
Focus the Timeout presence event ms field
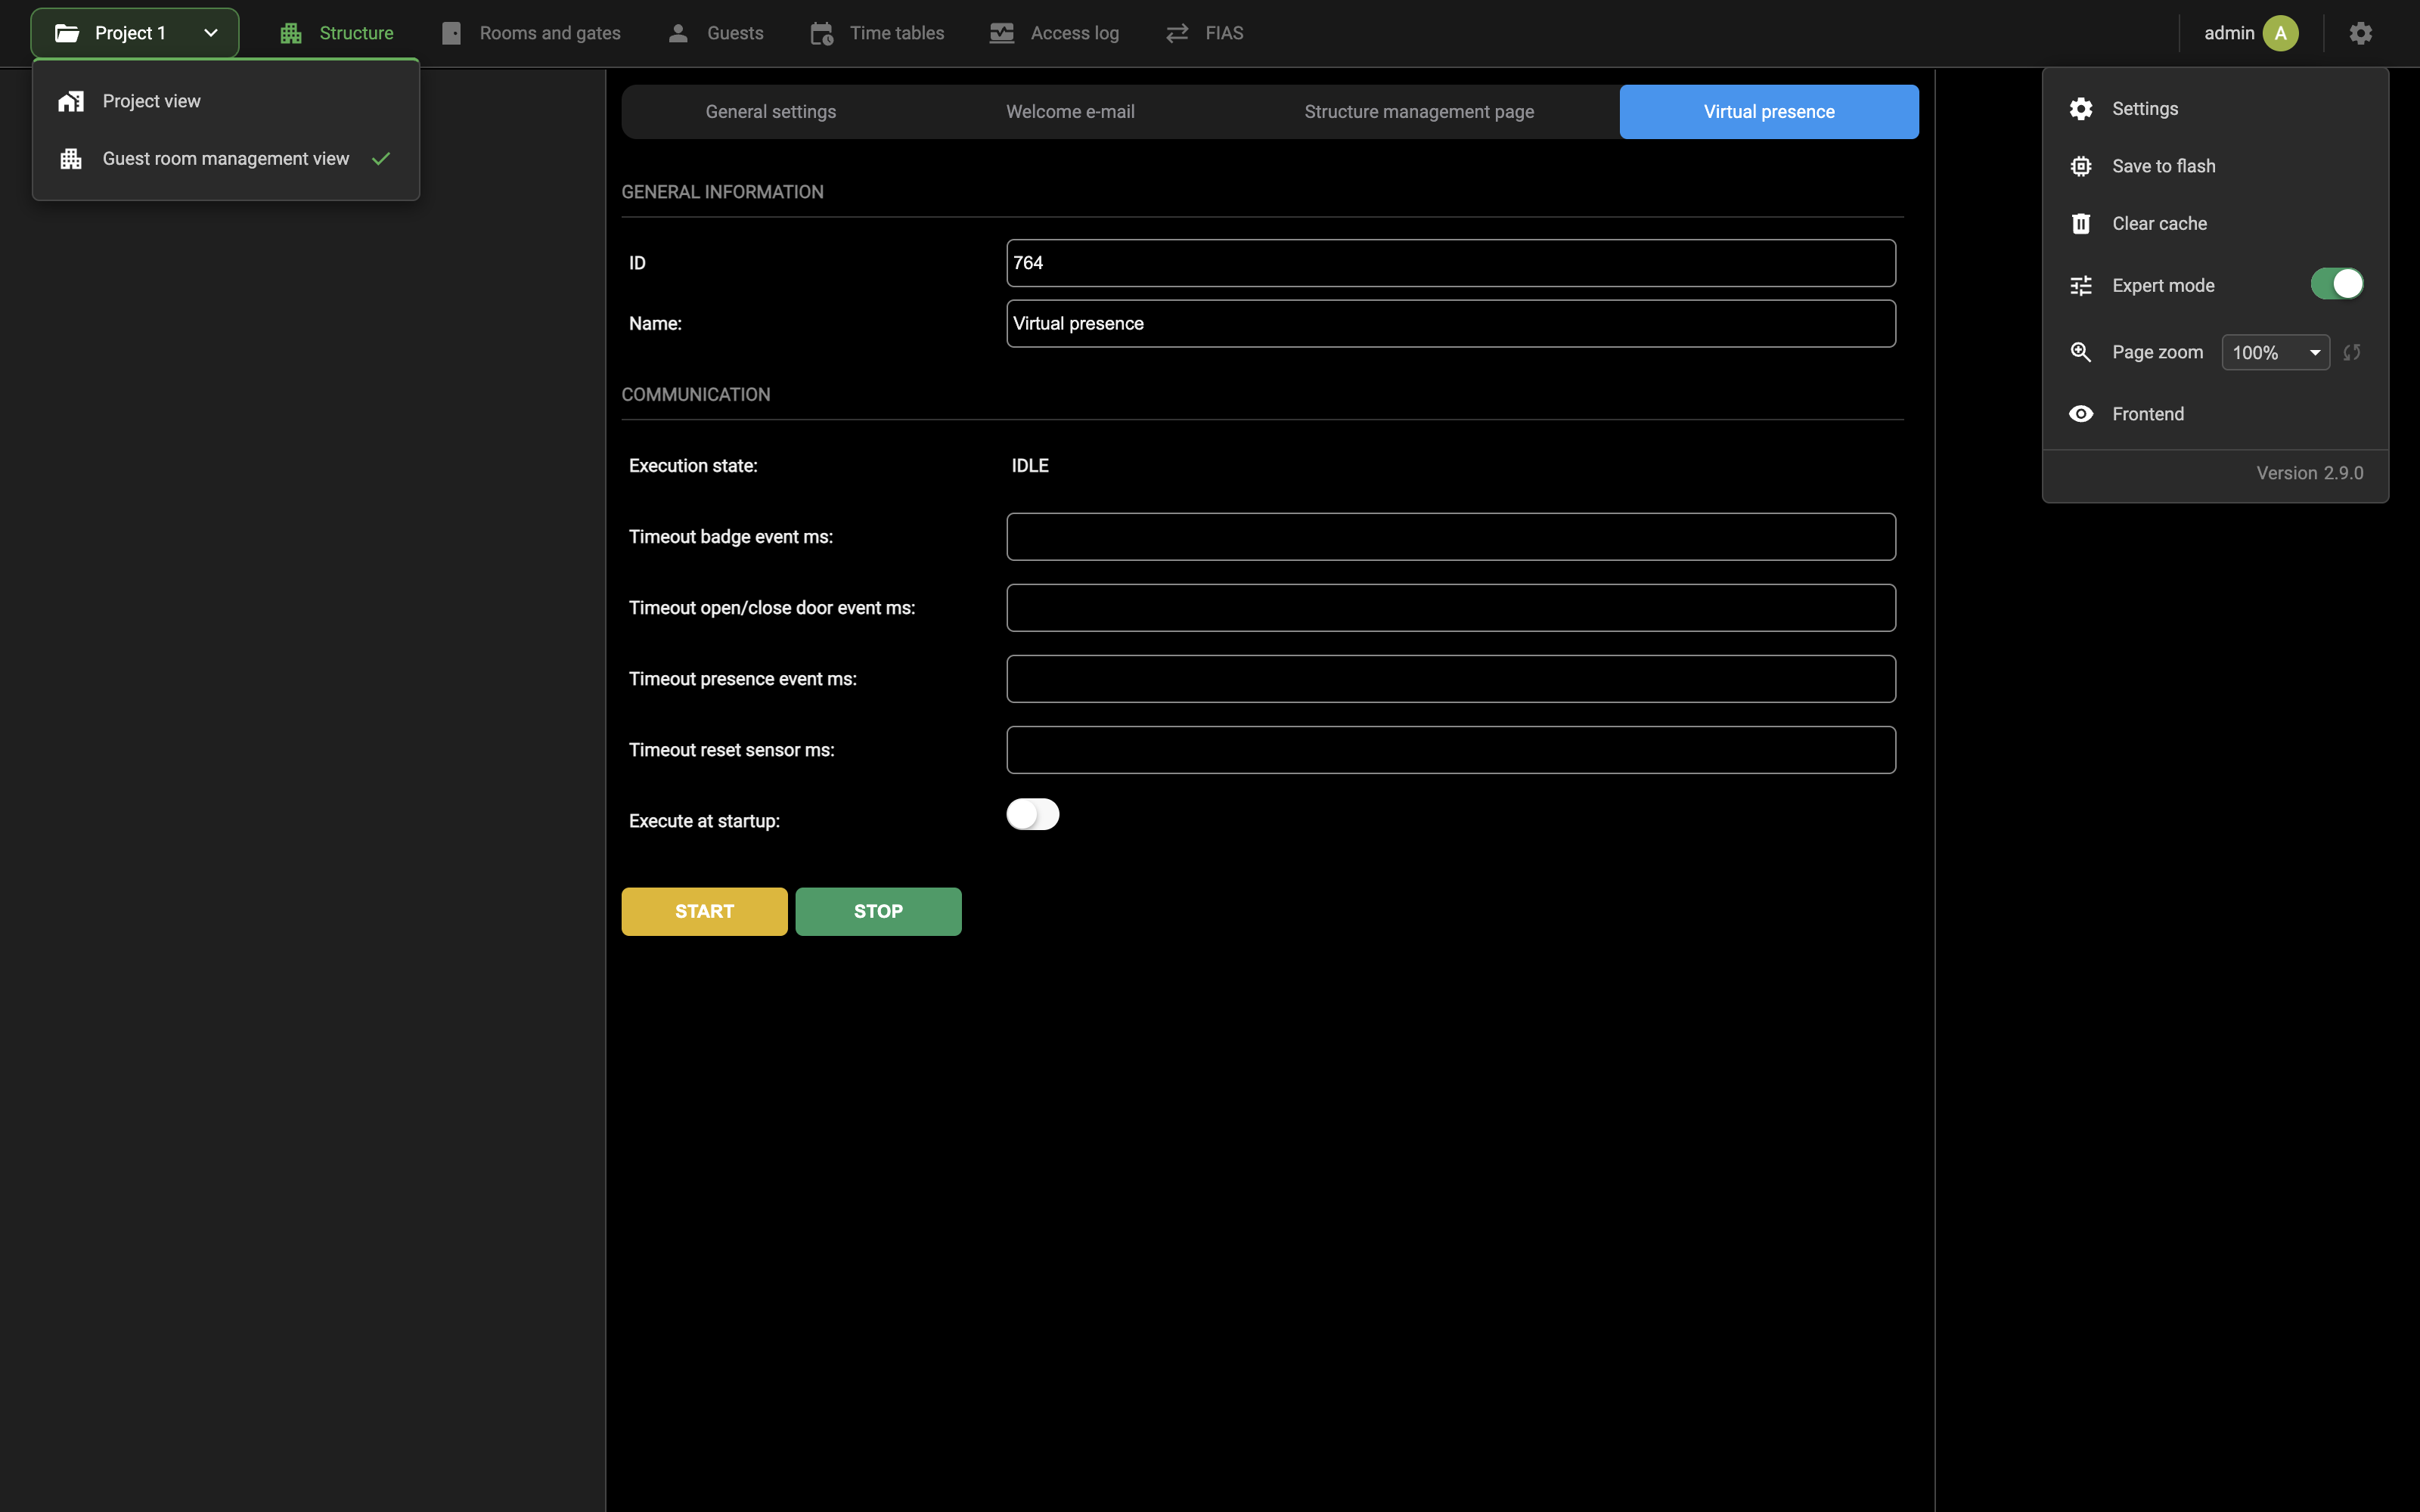[x=1450, y=679]
